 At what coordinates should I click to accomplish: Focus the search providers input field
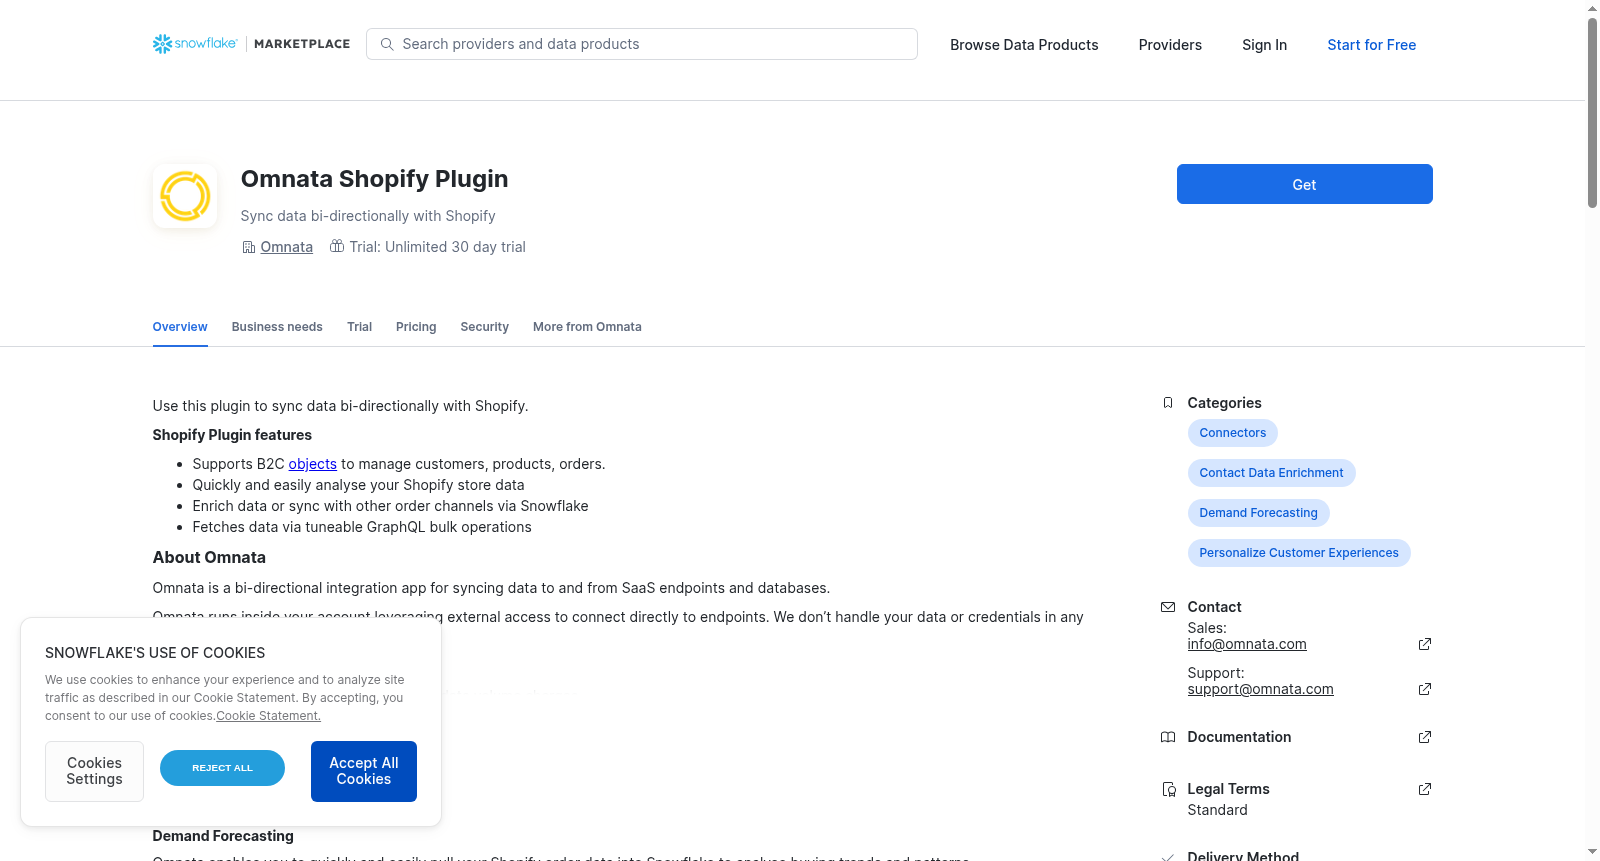coord(642,44)
